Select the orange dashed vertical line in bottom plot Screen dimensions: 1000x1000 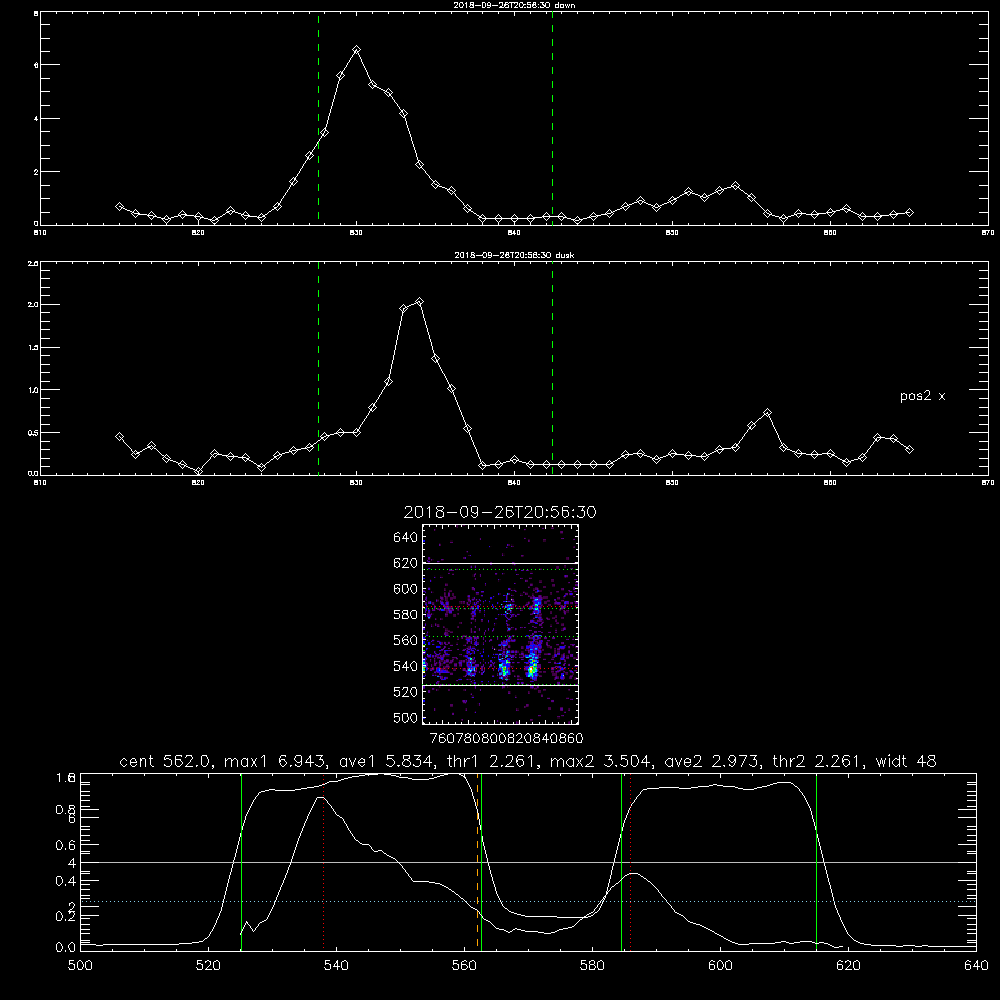[x=477, y=861]
